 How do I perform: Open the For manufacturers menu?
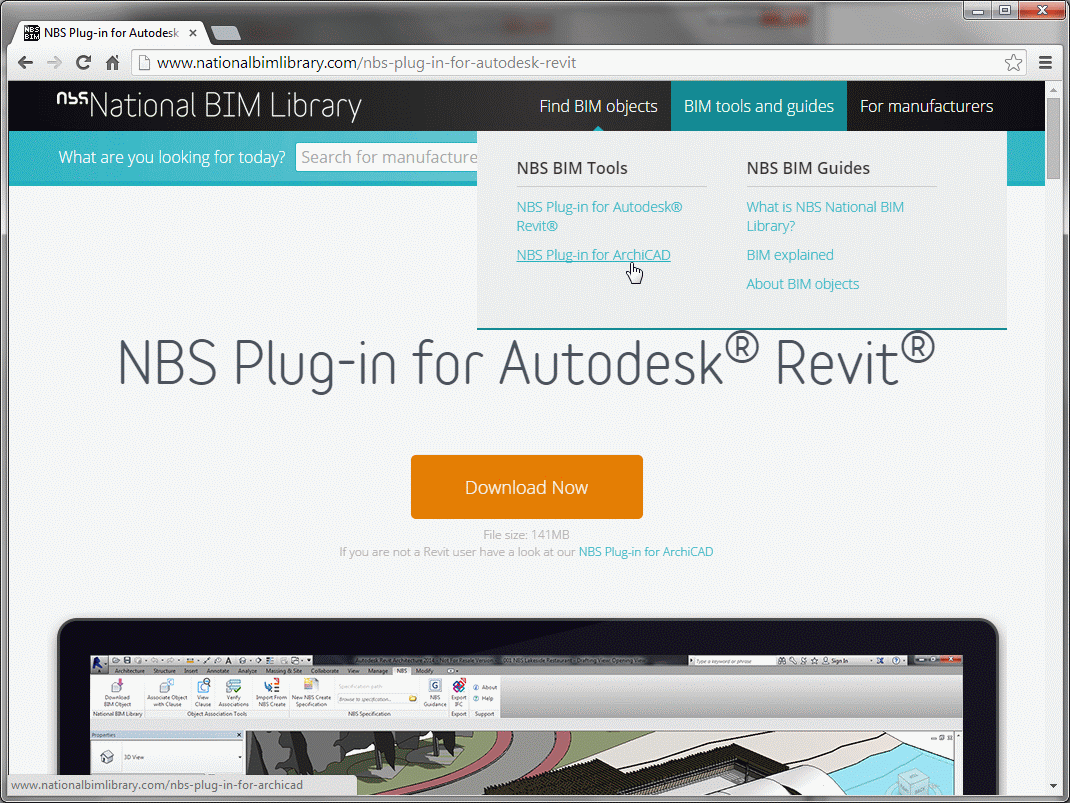(927, 106)
